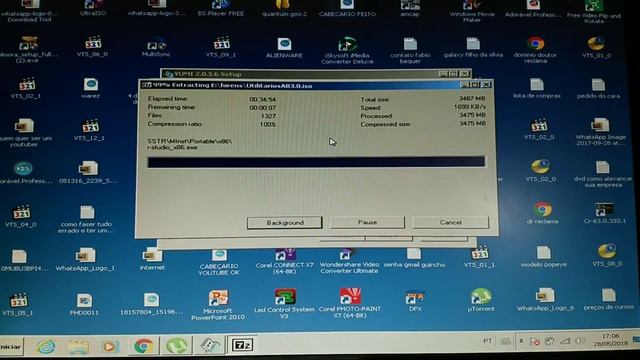This screenshot has height=360, width=640.
Task: Click the network tray icon
Action: tap(565, 340)
